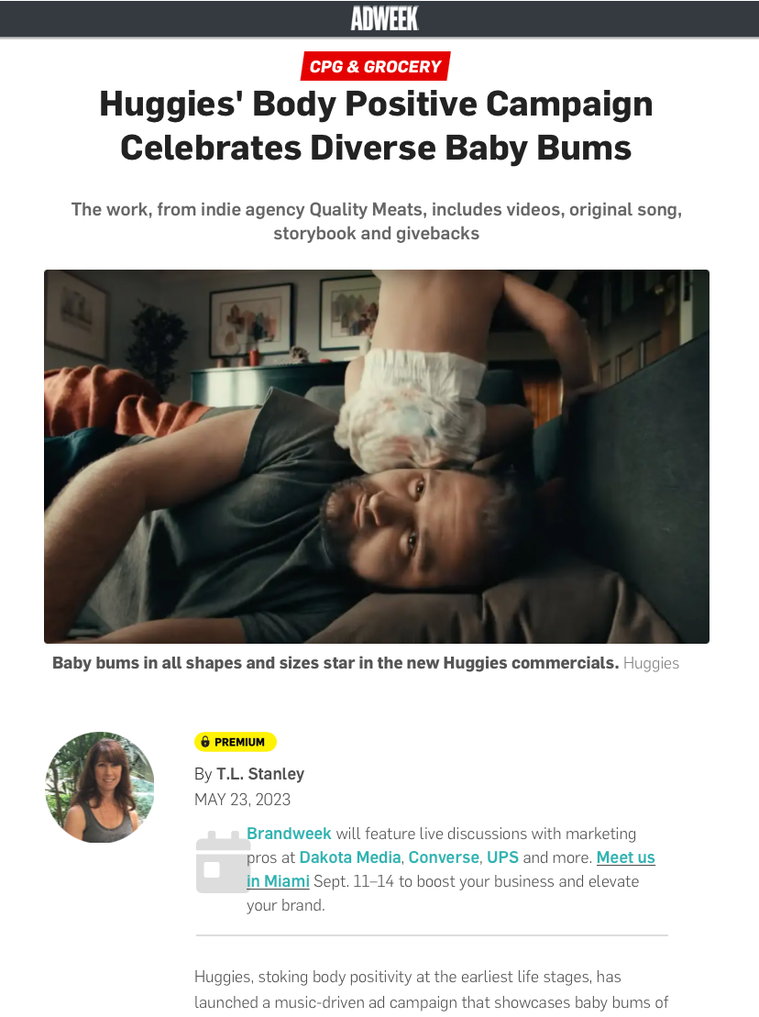The image size is (759, 1017).
Task: Open the Brandweek link
Action: 289,833
